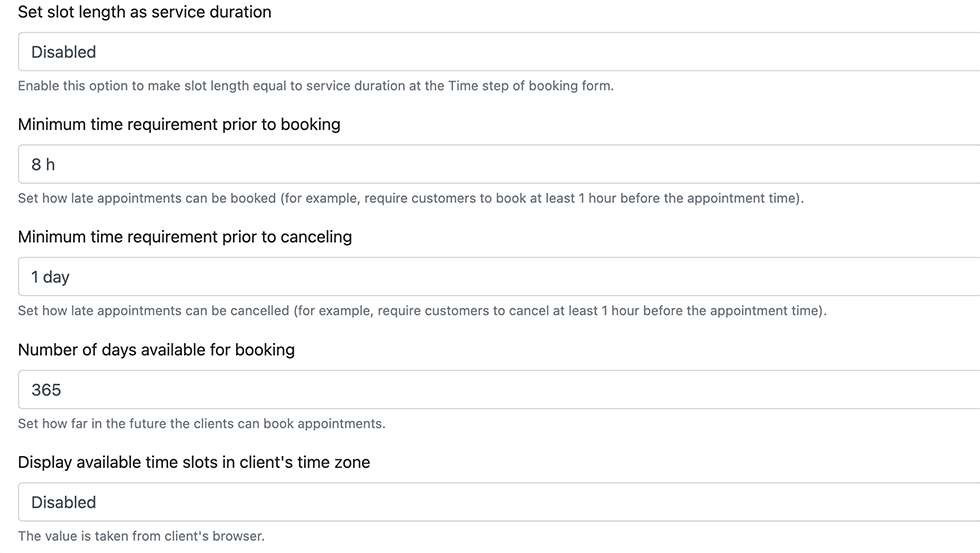980x553 pixels.
Task: Expand the 'Minimum time requirement prior to booking' dropdown
Action: [x=500, y=164]
